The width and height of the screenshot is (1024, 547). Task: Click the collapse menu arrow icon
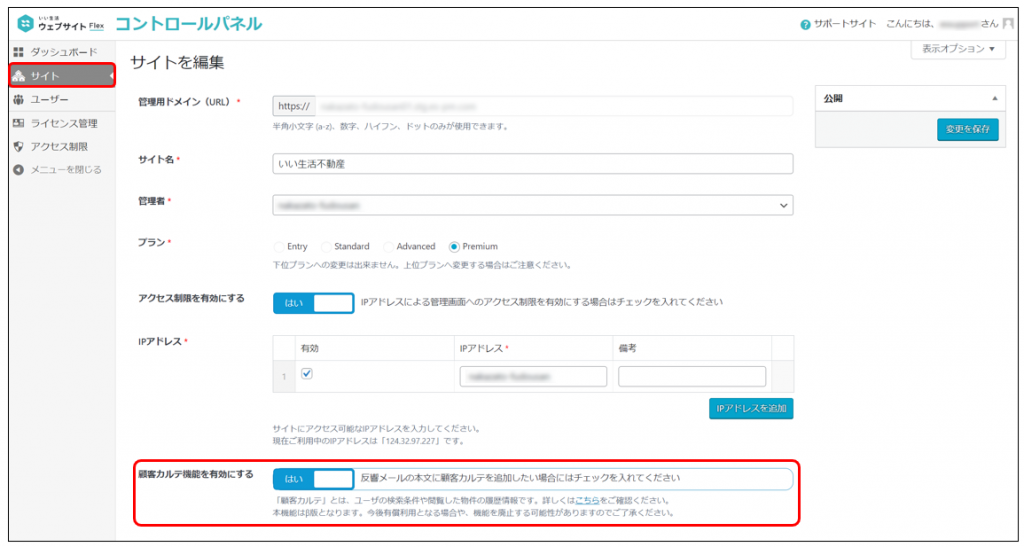click(x=18, y=170)
